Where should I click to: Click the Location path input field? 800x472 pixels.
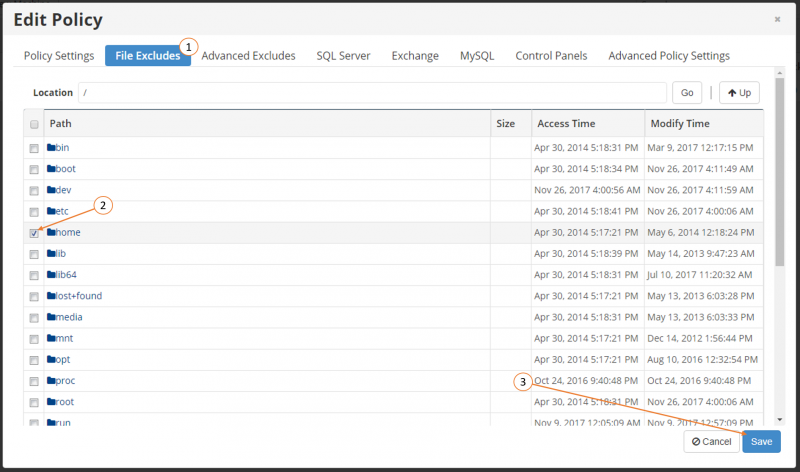point(372,93)
